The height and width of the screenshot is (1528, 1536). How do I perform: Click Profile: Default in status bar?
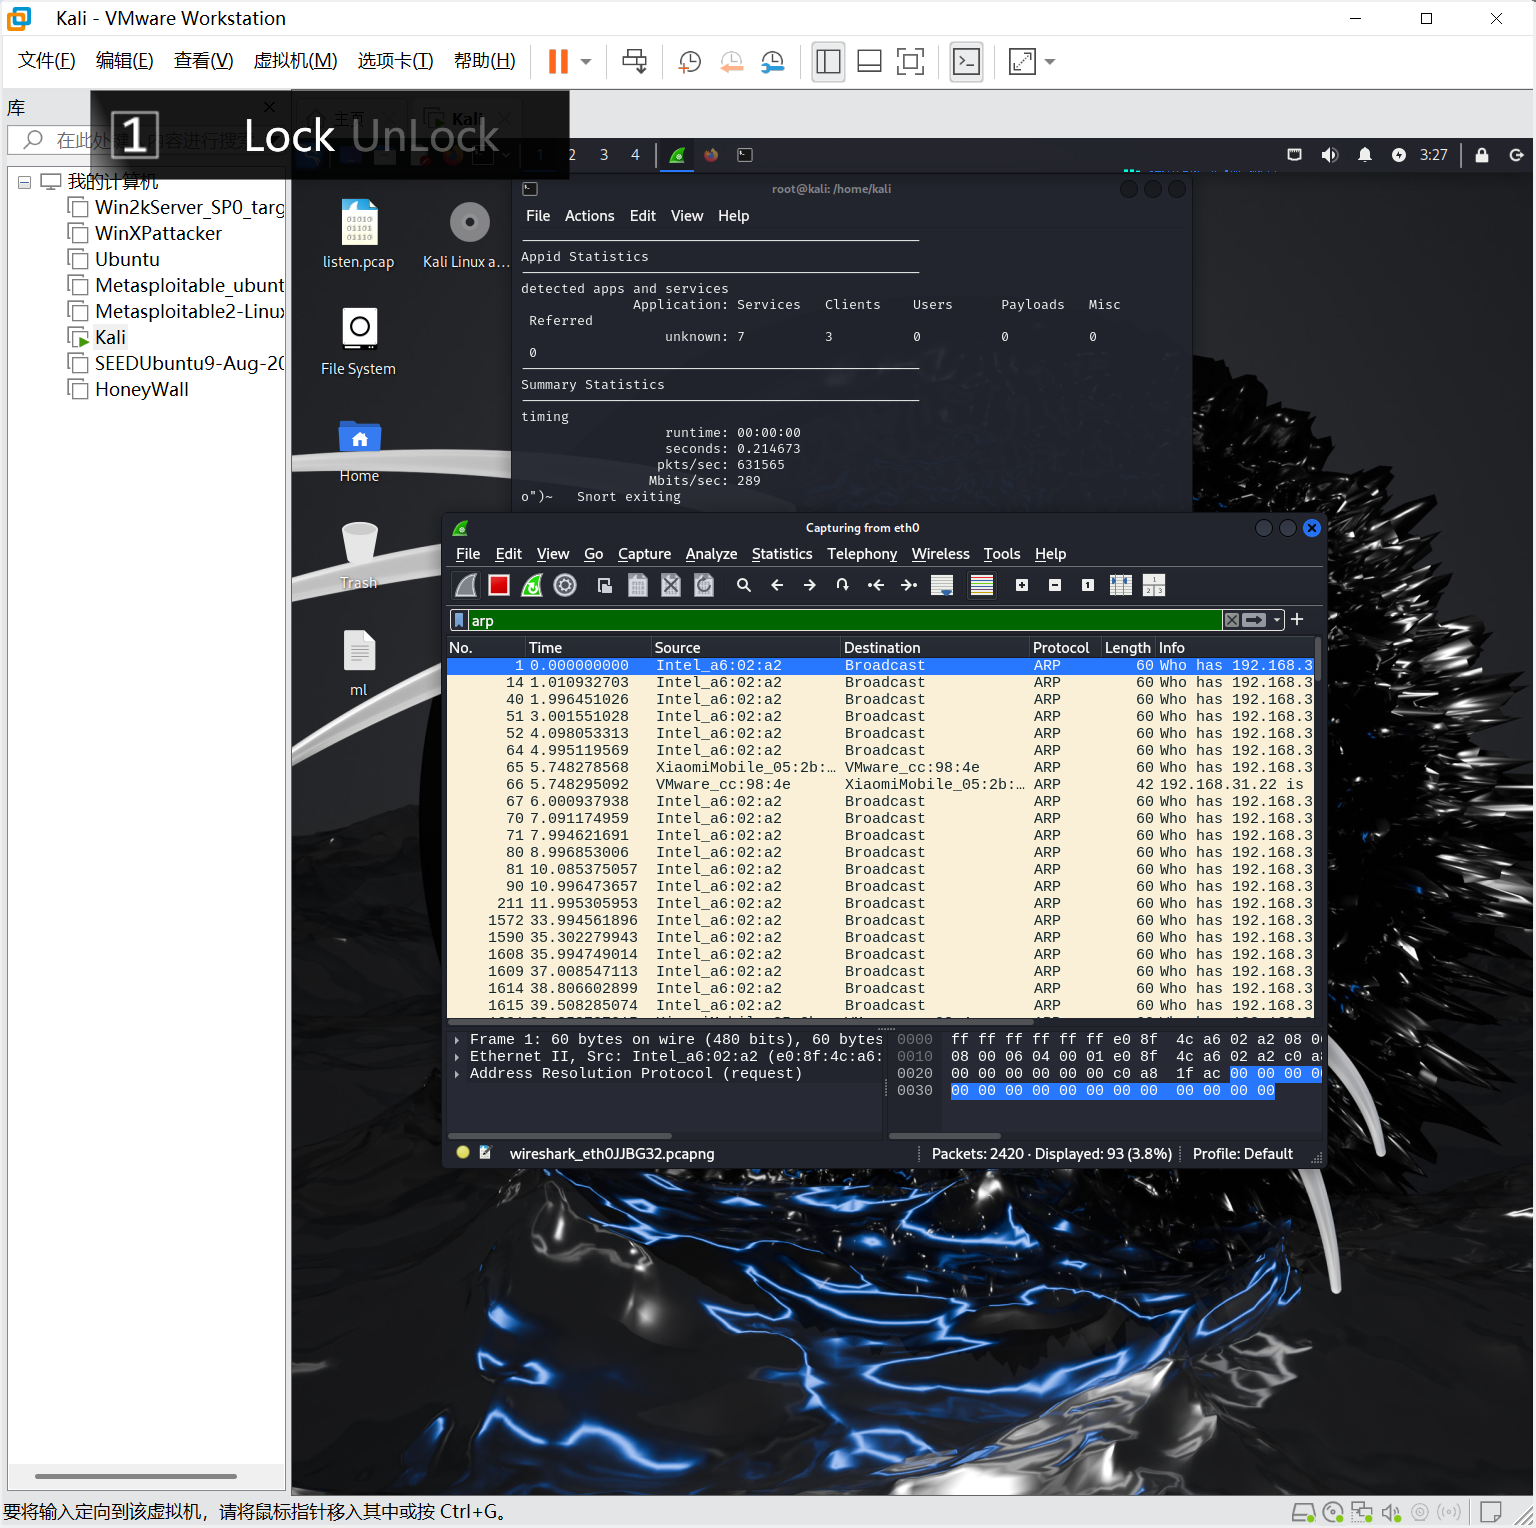pos(1243,1154)
